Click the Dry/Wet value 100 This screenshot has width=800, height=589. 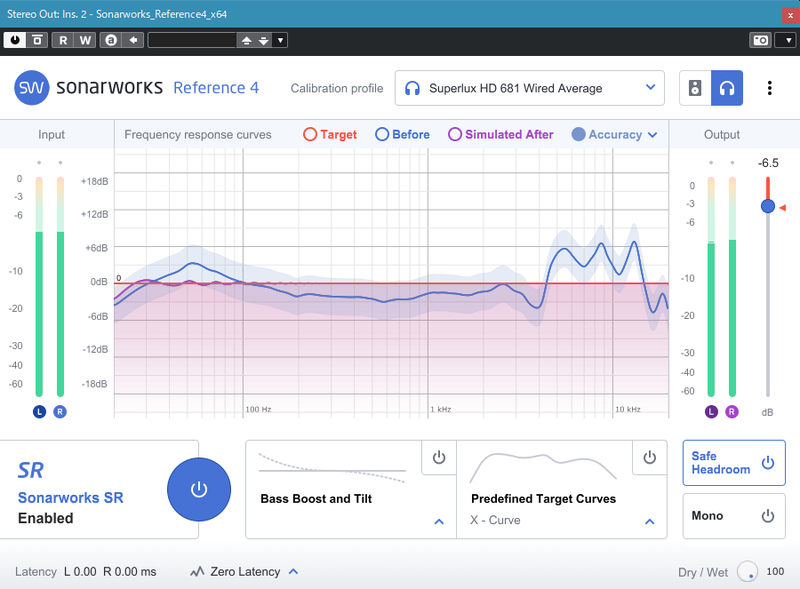[x=775, y=572]
